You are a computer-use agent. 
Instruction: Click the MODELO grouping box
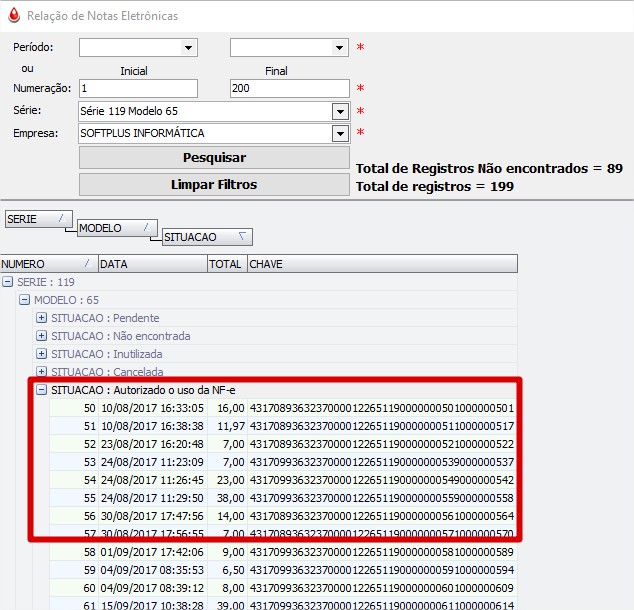[x=117, y=228]
